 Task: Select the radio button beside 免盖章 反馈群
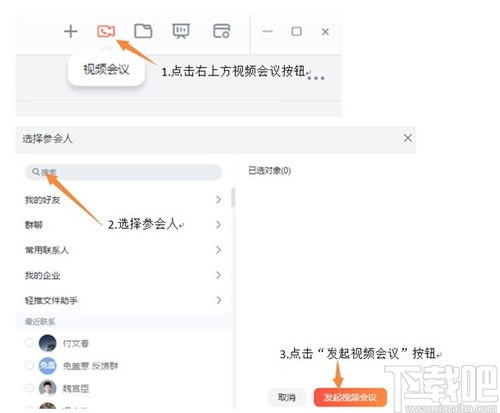tap(29, 365)
